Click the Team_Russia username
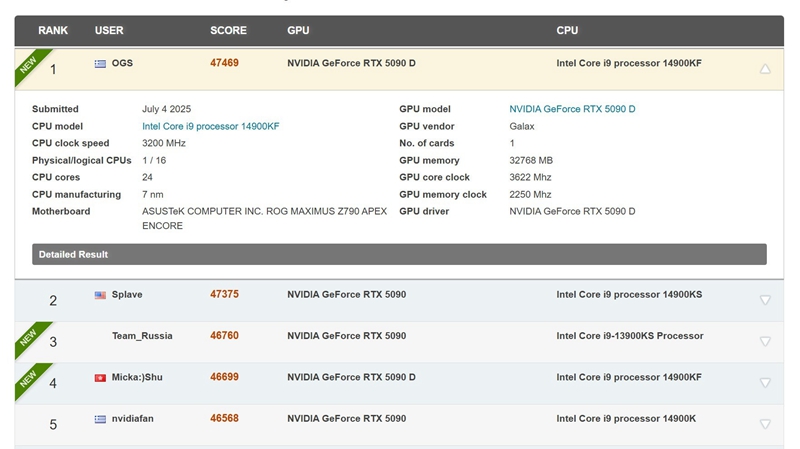The image size is (800, 449). coord(142,336)
